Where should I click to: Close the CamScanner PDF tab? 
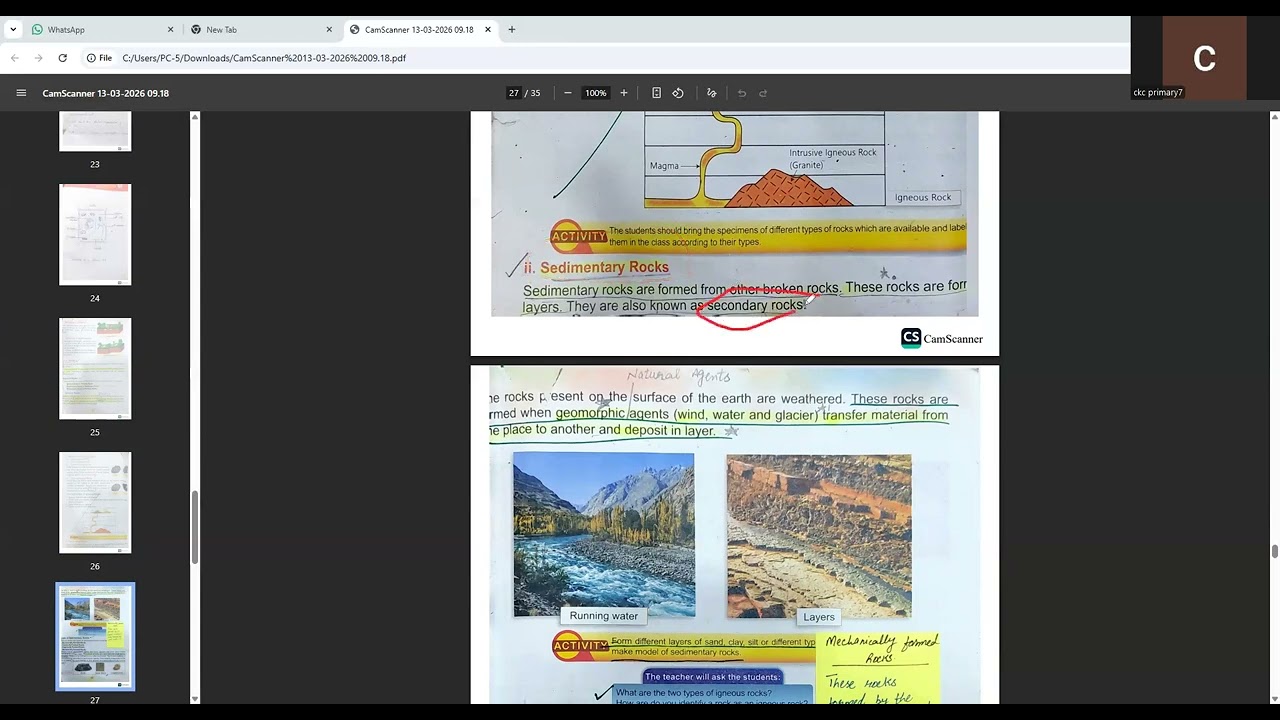[488, 30]
